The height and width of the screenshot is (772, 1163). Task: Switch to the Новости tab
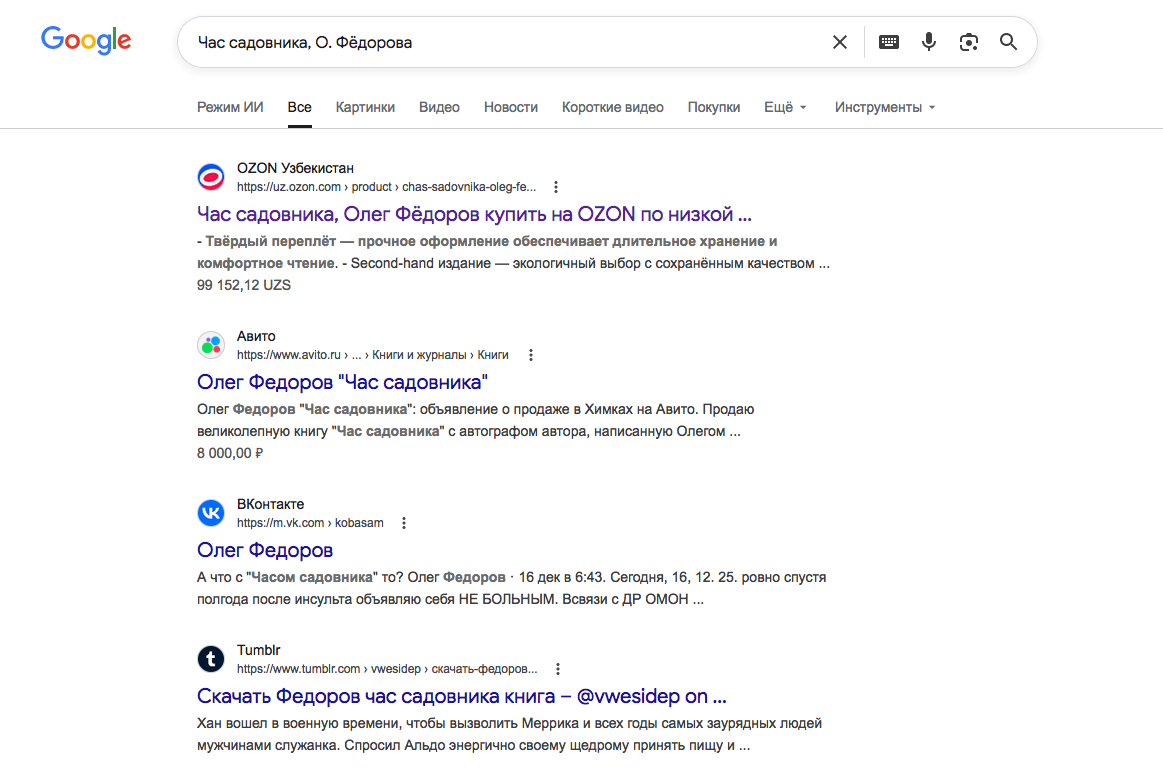pos(510,108)
